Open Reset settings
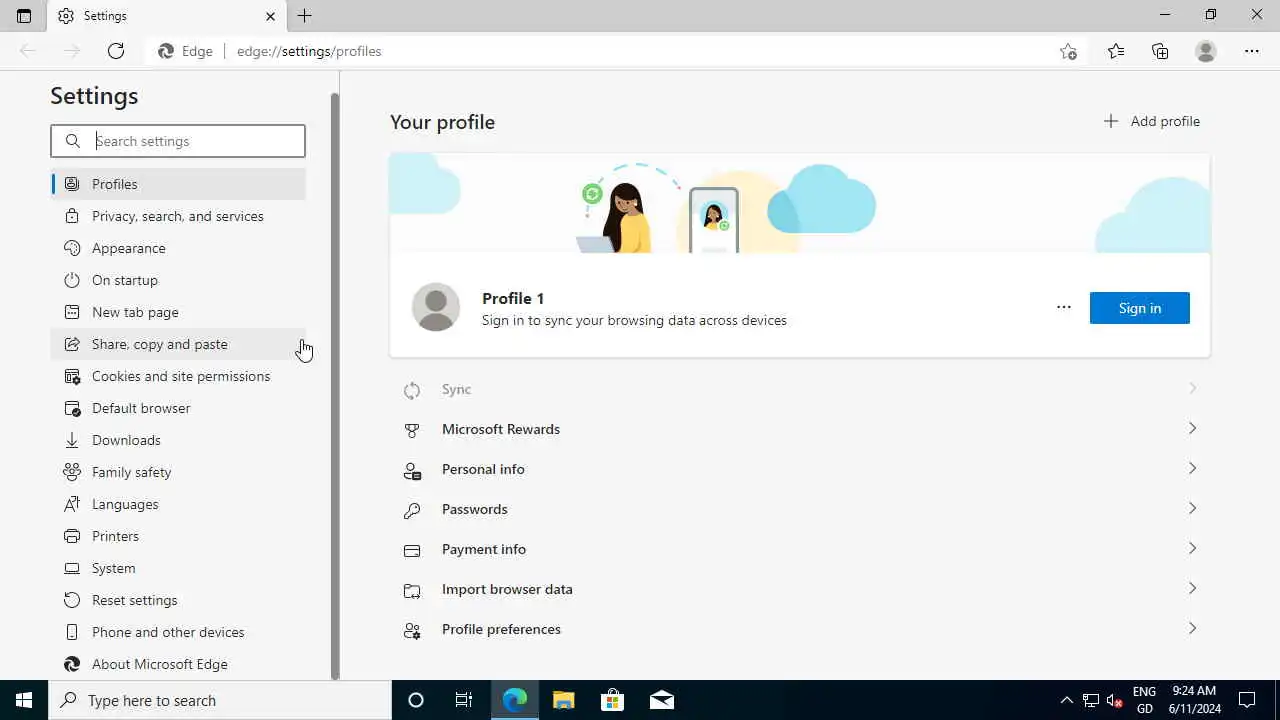1280x720 pixels. pyautogui.click(x=178, y=600)
